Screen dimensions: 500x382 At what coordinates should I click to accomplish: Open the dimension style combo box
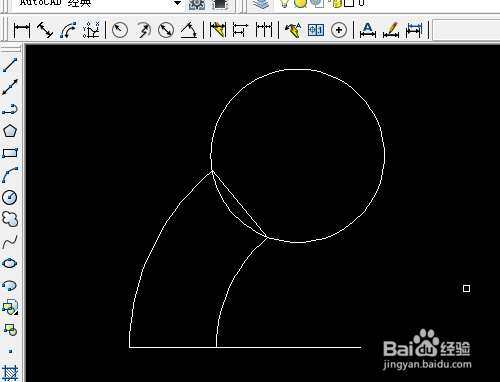pyautogui.click(x=467, y=30)
